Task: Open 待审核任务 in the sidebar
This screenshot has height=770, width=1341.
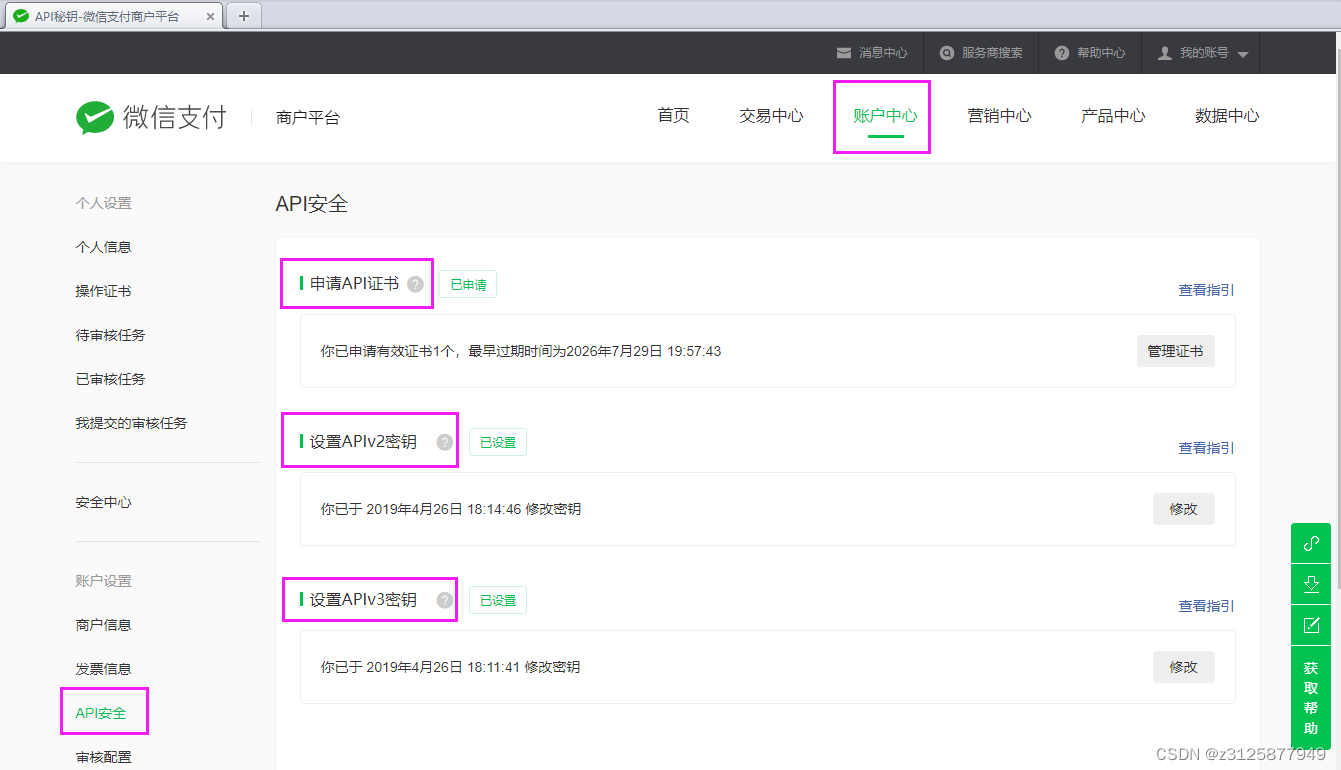Action: pos(110,335)
